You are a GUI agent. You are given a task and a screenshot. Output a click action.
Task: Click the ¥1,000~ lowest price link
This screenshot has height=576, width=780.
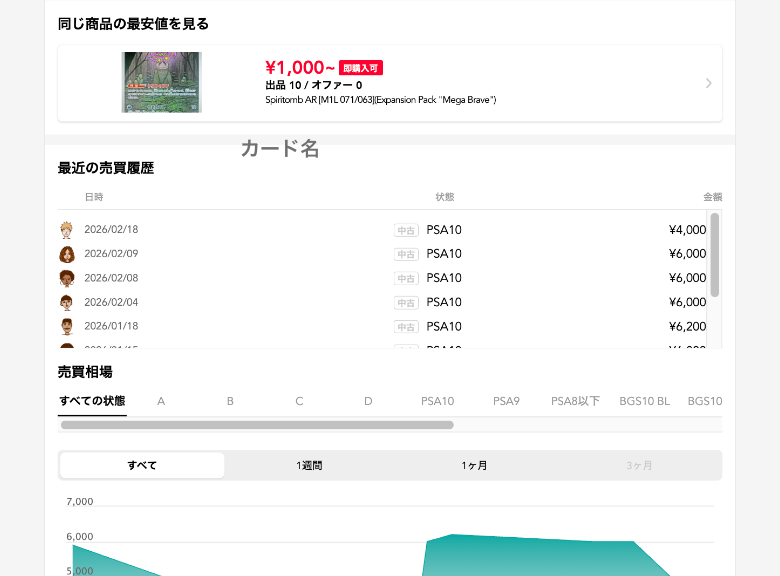tap(300, 68)
